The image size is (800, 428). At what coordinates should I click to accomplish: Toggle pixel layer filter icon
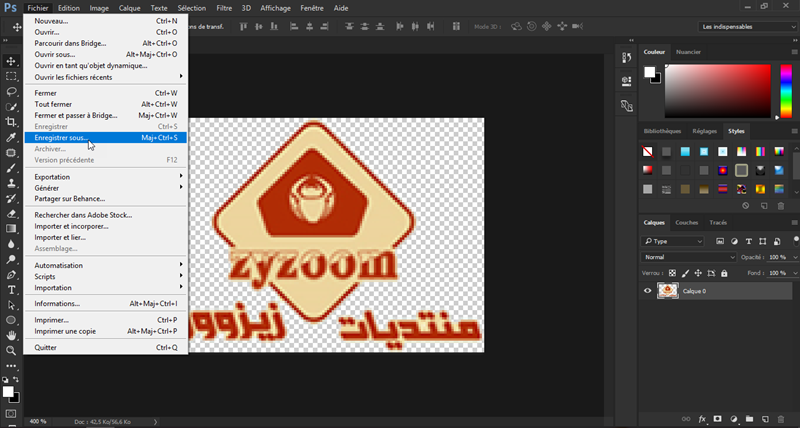[720, 241]
